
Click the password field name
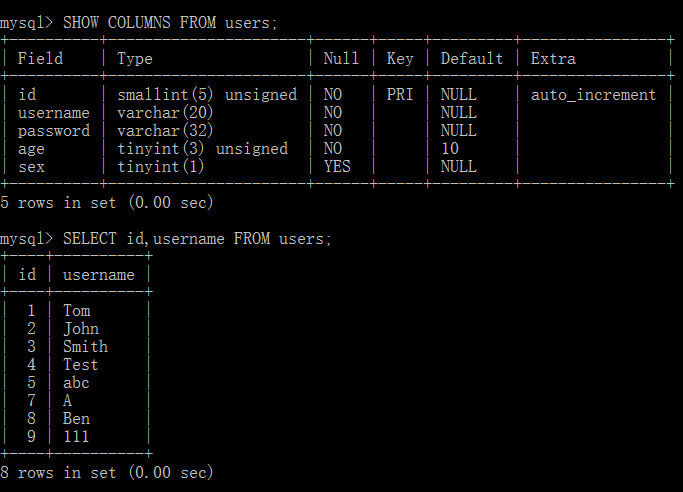[54, 131]
